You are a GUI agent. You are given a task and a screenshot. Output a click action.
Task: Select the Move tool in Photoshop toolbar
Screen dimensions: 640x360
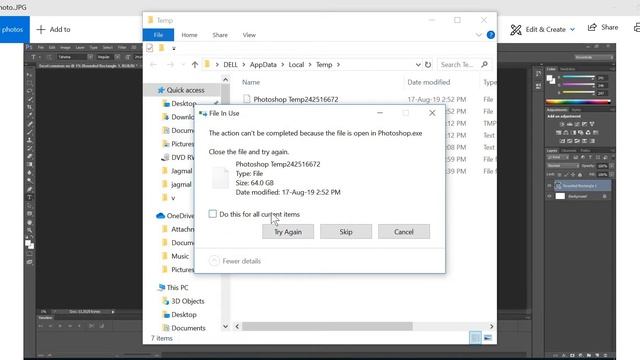pyautogui.click(x=29, y=75)
